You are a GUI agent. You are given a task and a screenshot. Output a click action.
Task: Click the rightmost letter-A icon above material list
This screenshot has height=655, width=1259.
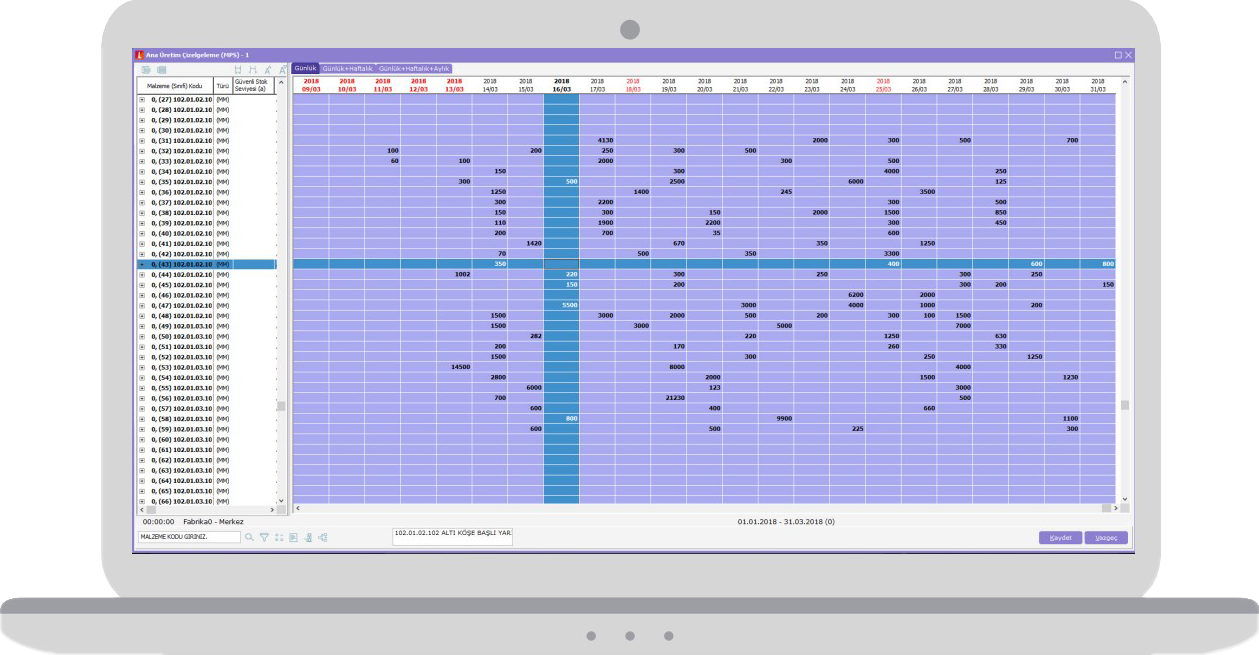click(282, 69)
